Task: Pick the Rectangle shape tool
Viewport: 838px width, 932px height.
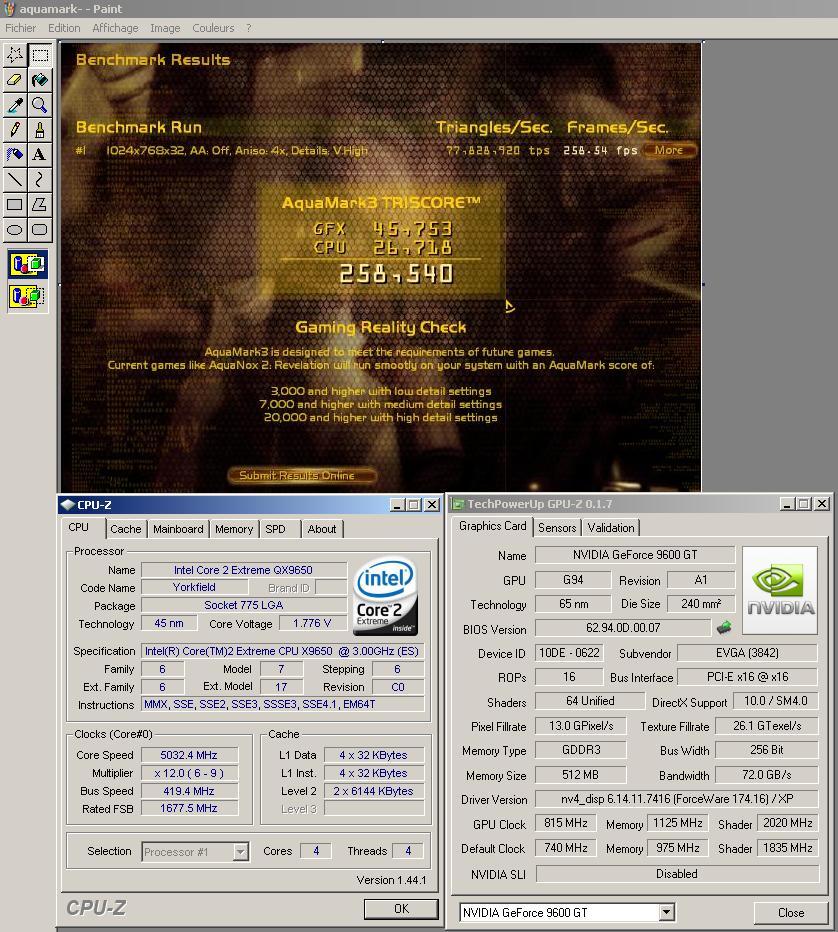Action: (x=15, y=204)
